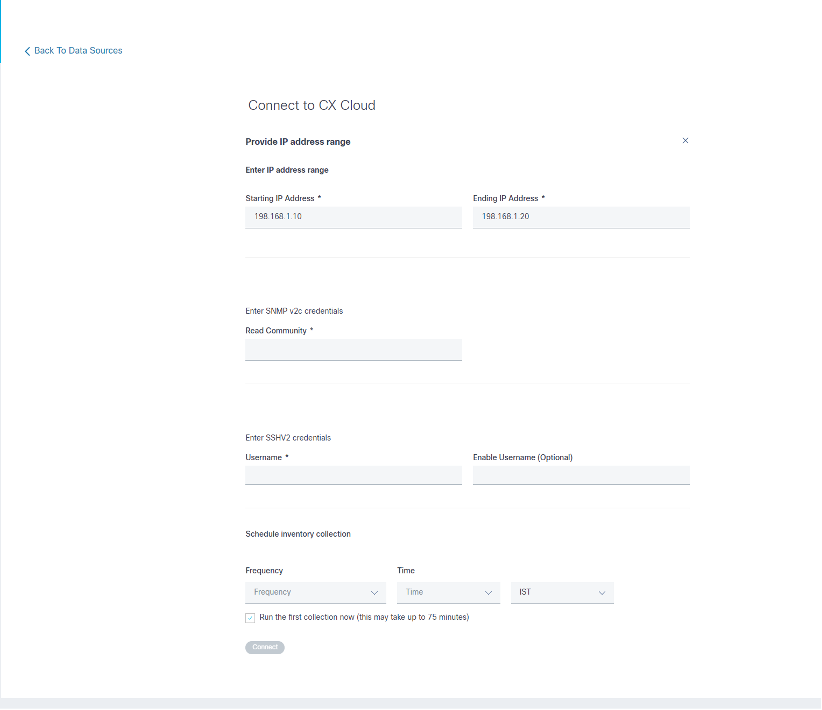
Task: Click the Enter SNMP v2c credentials label
Action: point(294,311)
